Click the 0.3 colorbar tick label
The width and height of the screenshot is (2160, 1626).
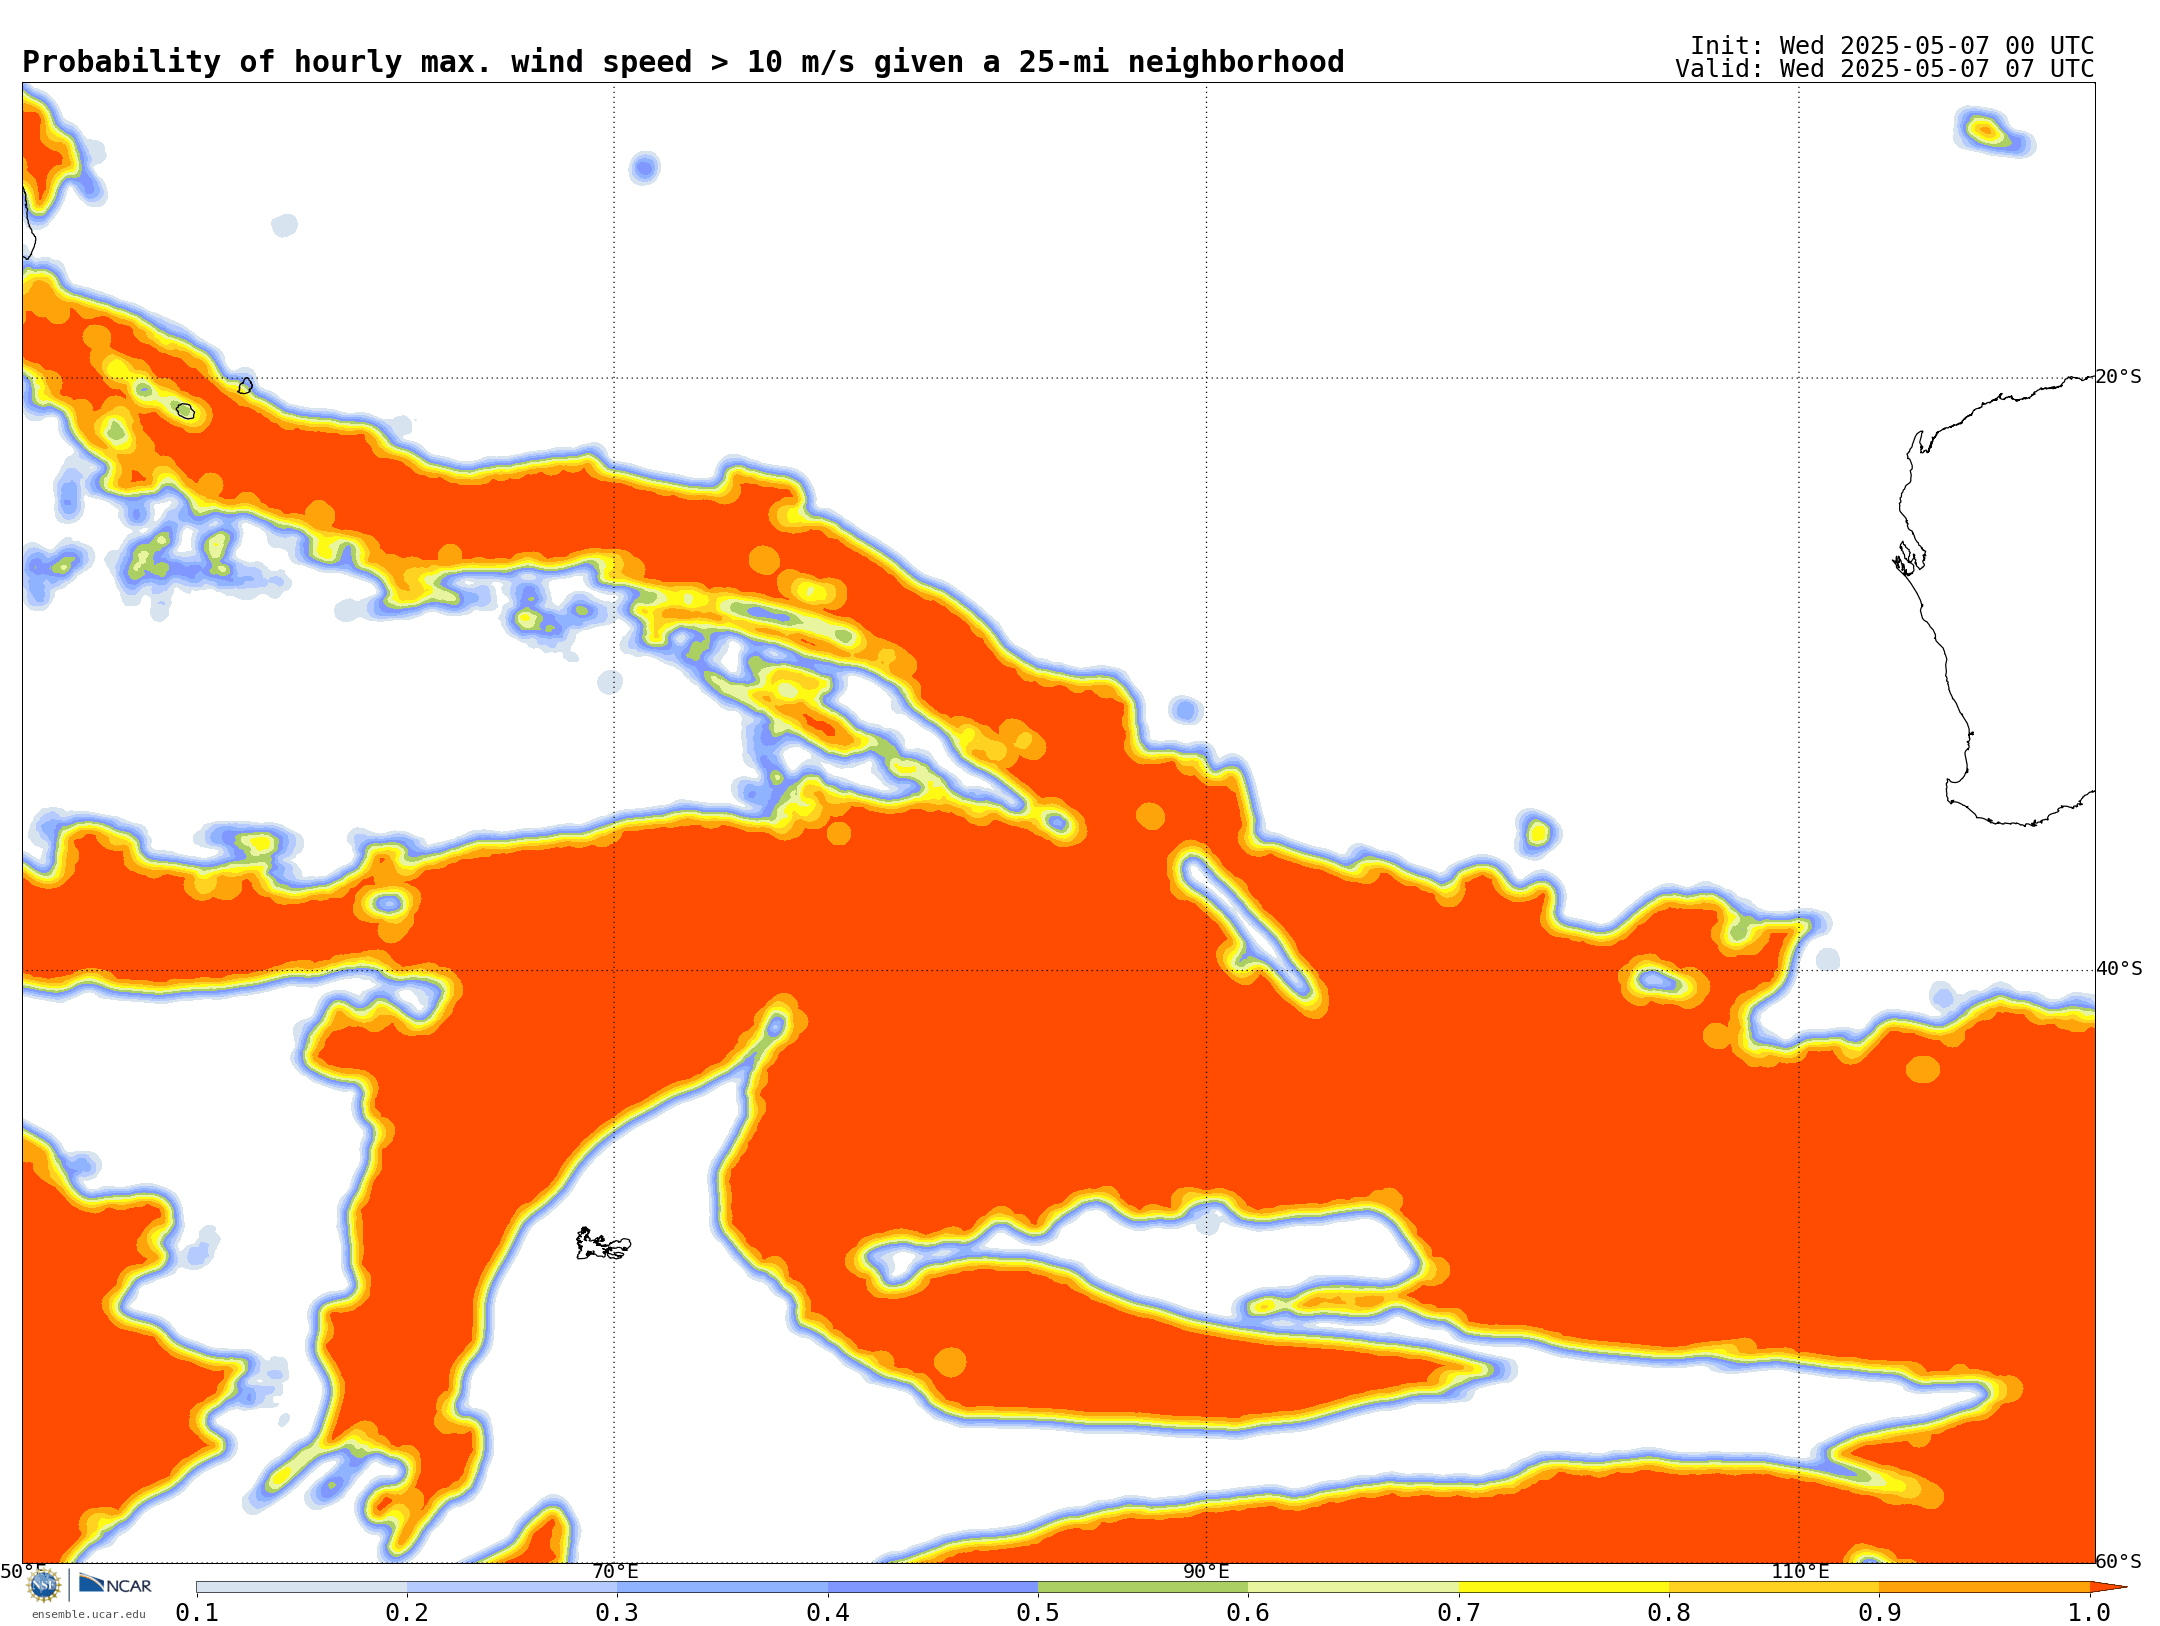tap(617, 1612)
